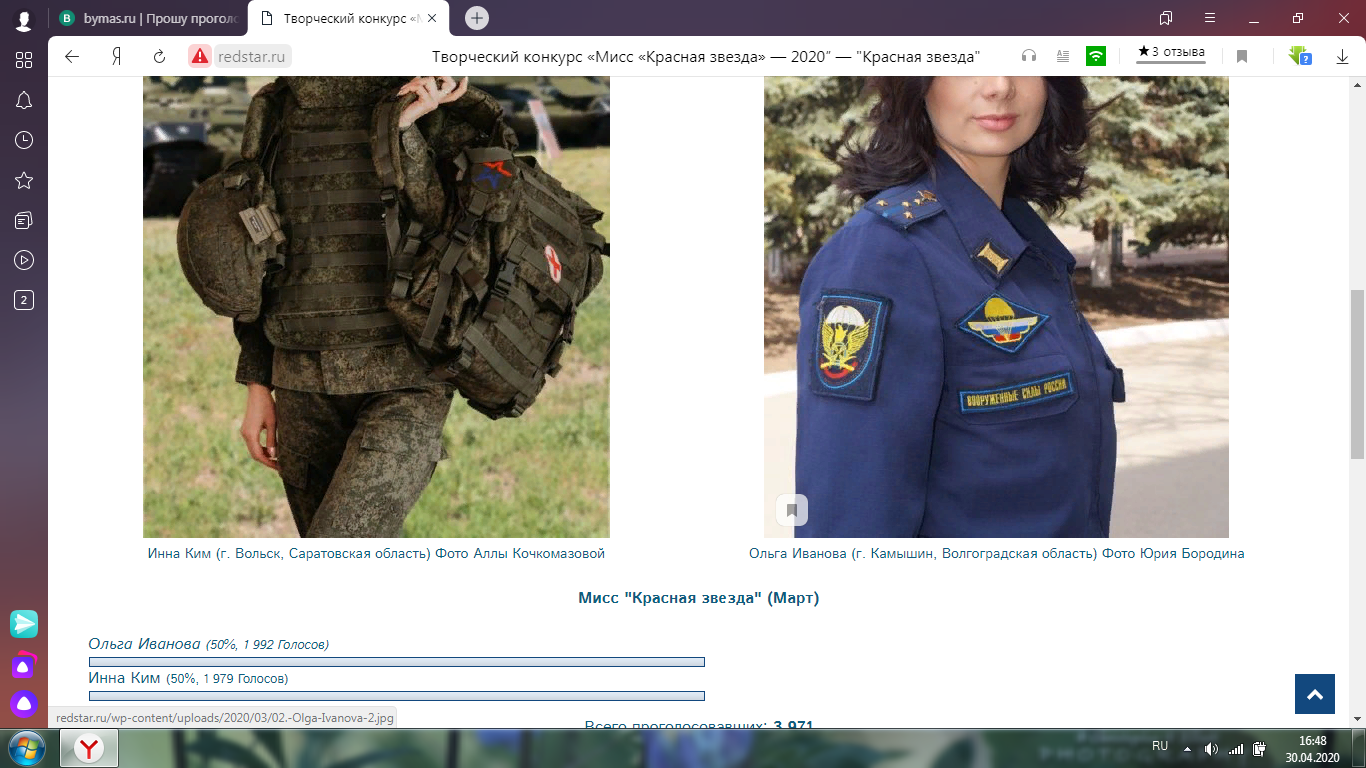Launch the Alice assistant in the sidebar
1366x768 pixels.
click(x=24, y=703)
